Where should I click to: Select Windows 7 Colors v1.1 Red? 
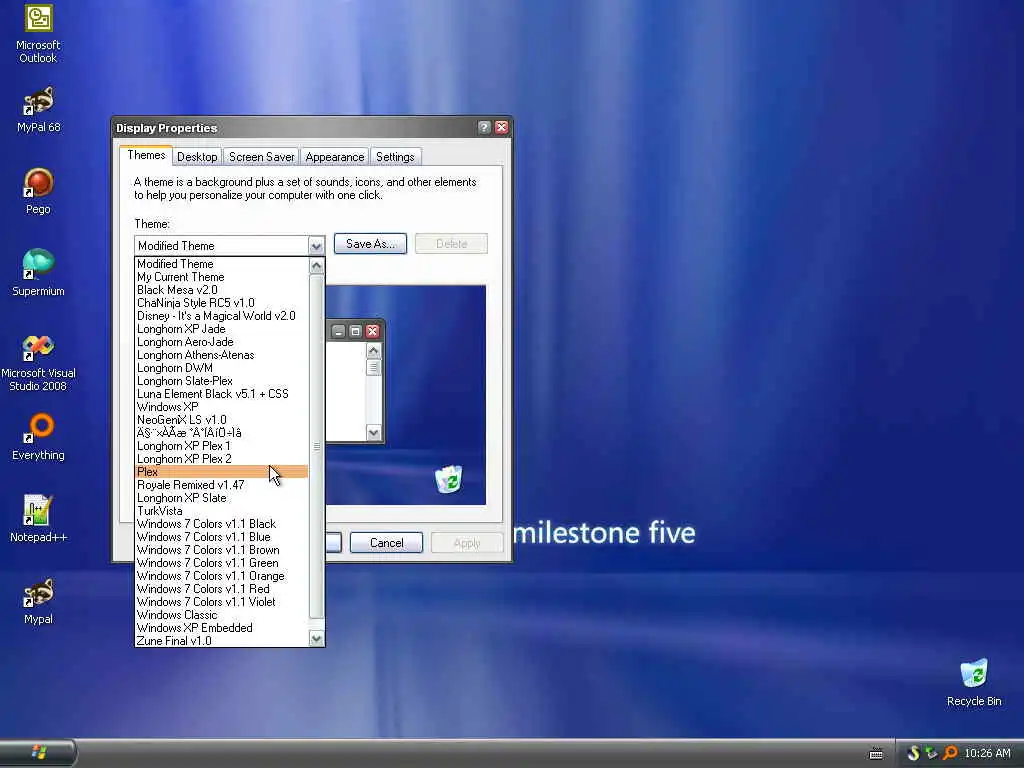click(221, 589)
